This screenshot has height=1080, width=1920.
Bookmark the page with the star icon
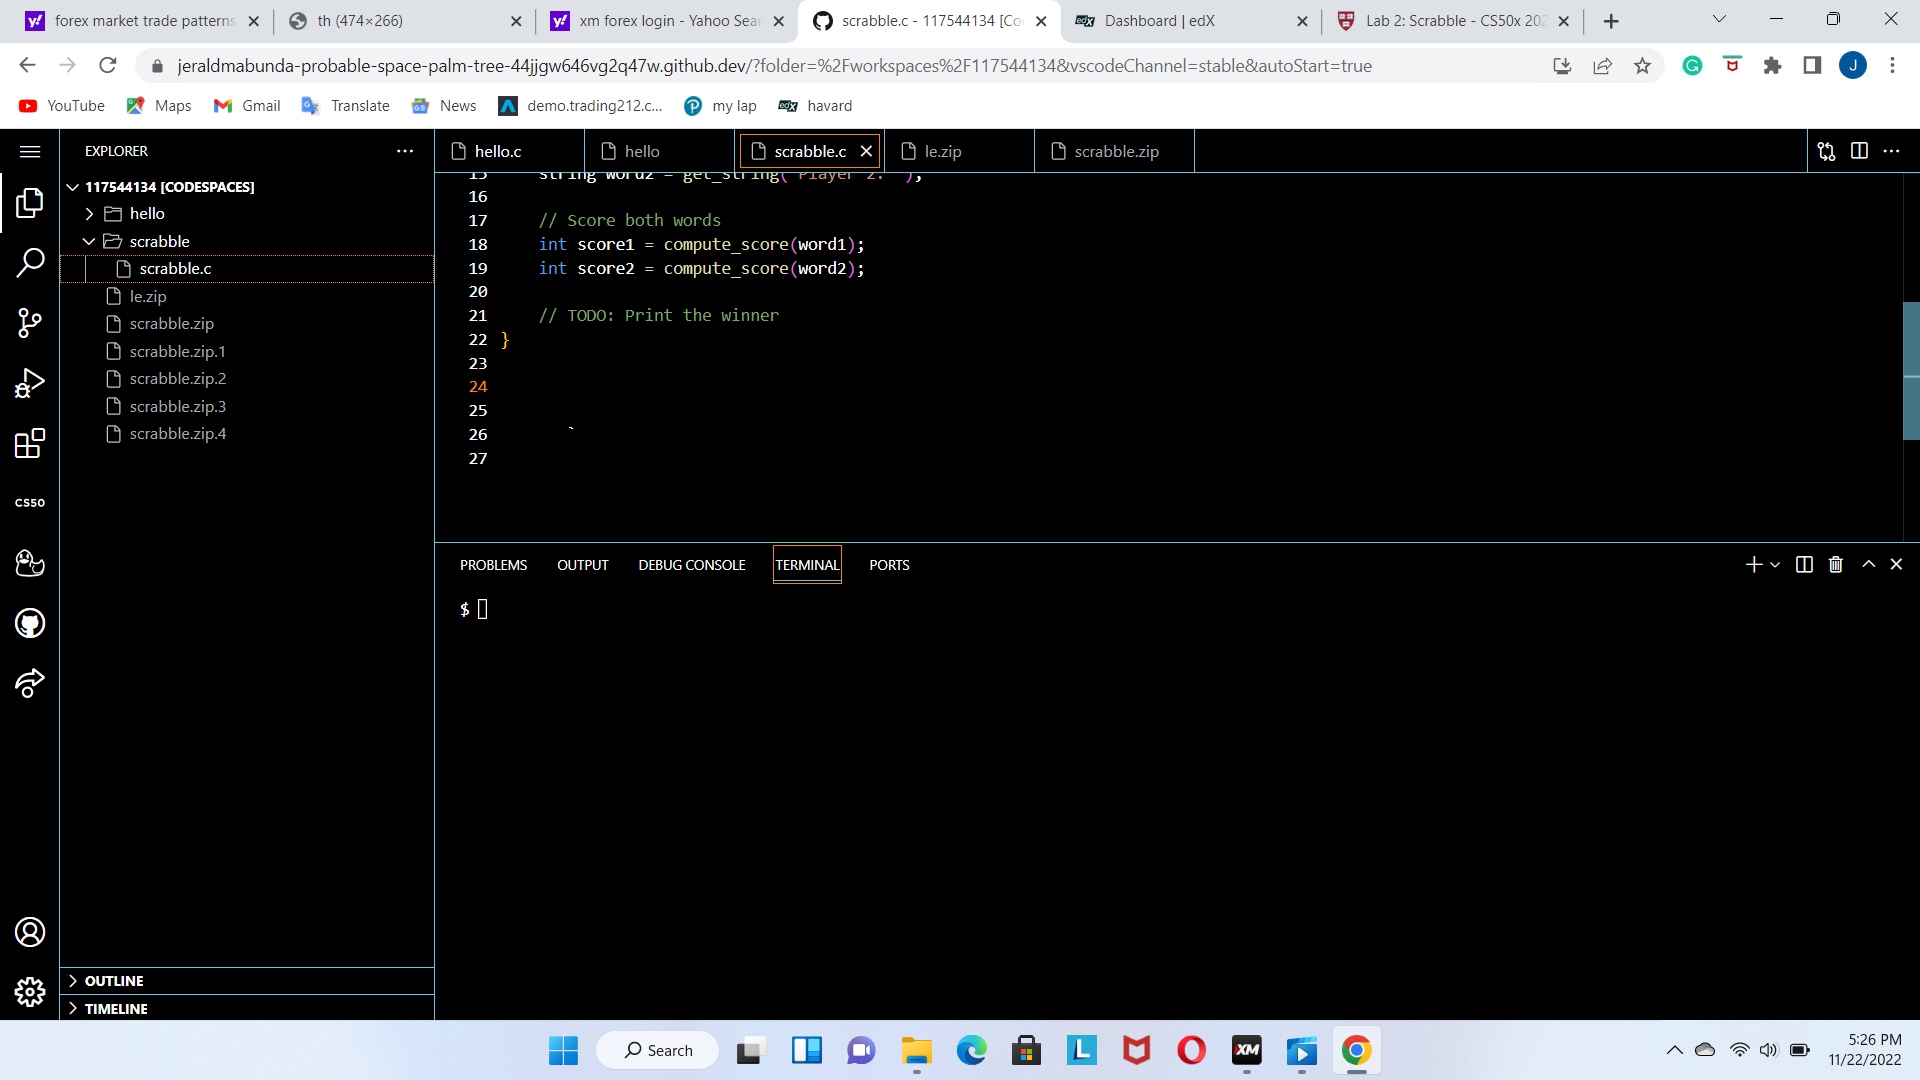click(1642, 66)
